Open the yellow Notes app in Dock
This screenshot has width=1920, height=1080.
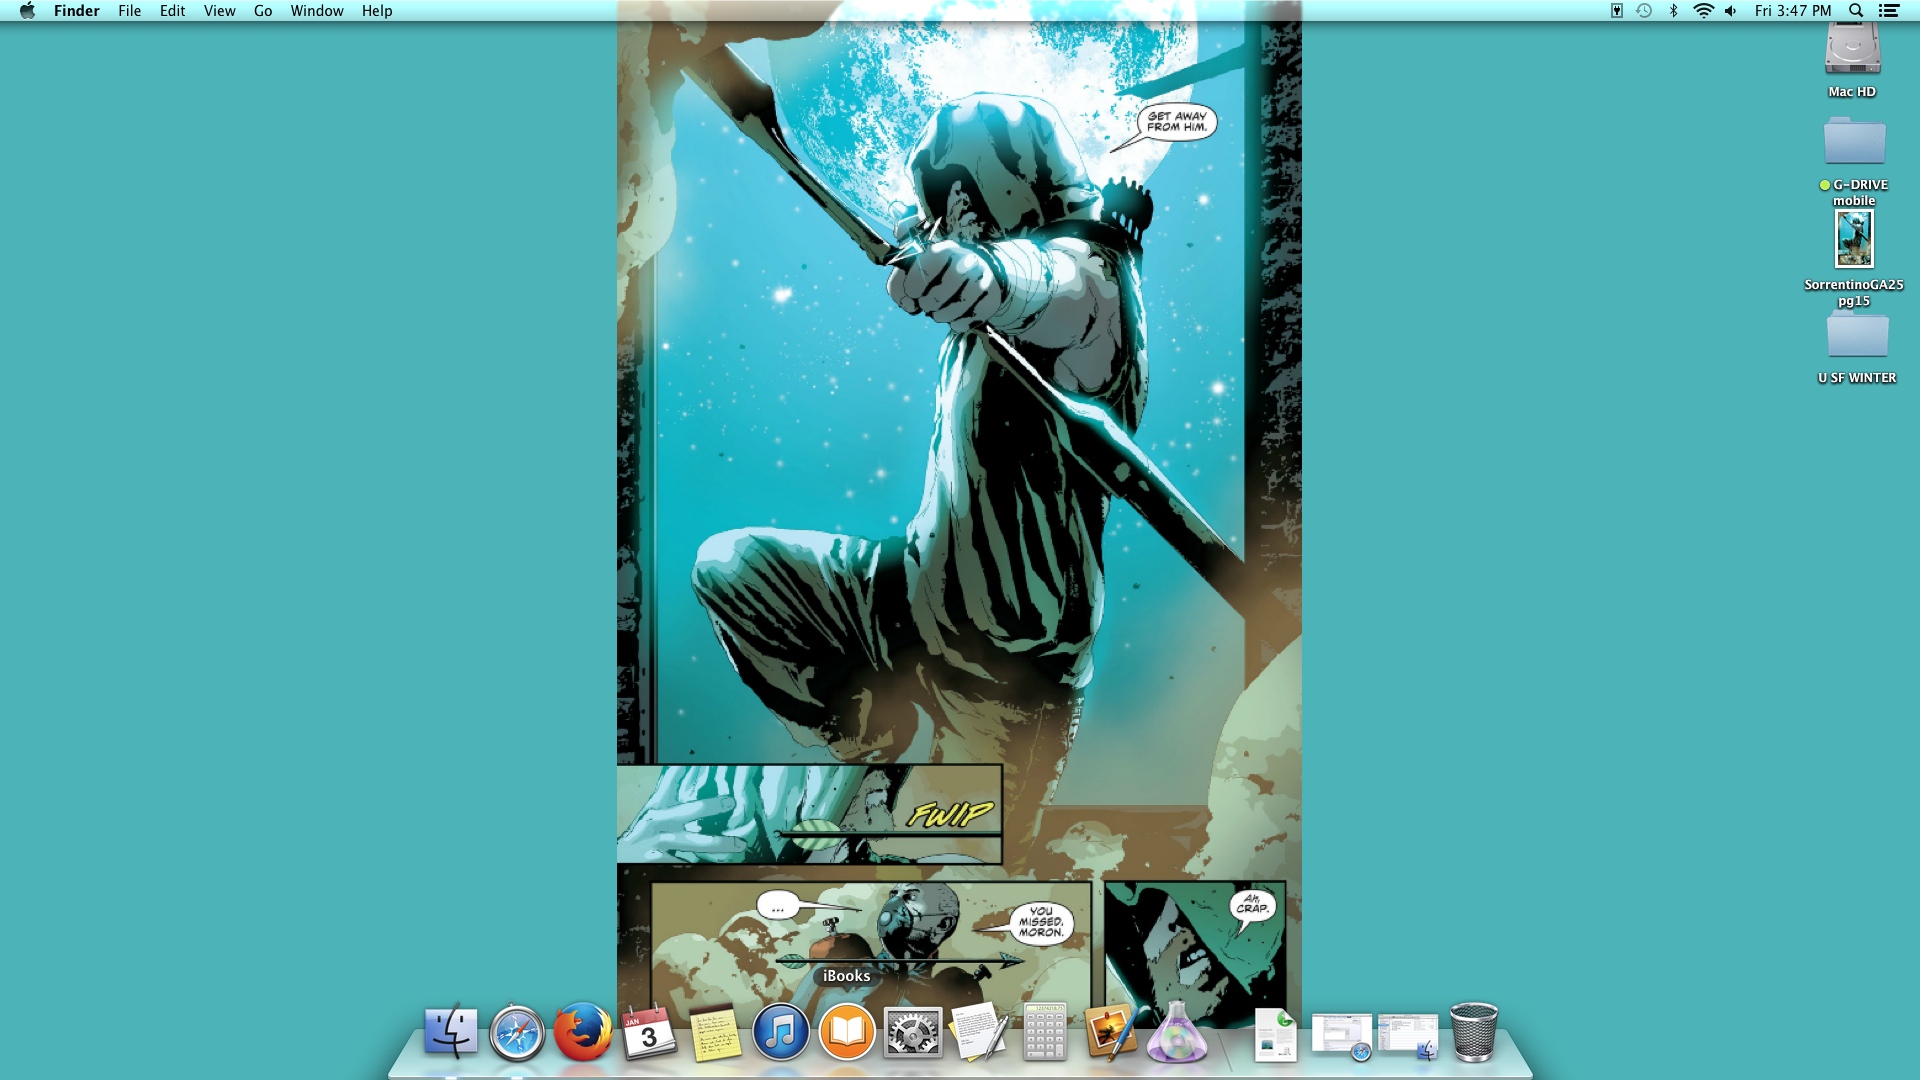point(716,1033)
